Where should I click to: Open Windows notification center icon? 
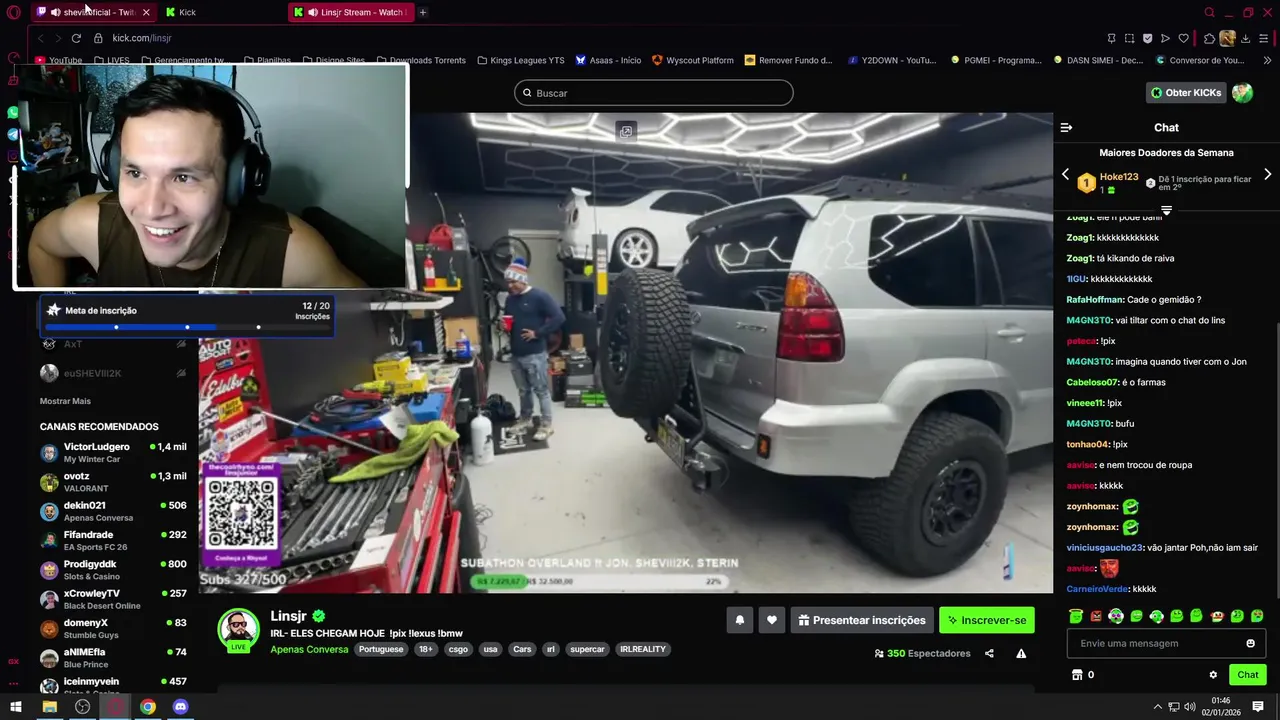click(x=1258, y=707)
